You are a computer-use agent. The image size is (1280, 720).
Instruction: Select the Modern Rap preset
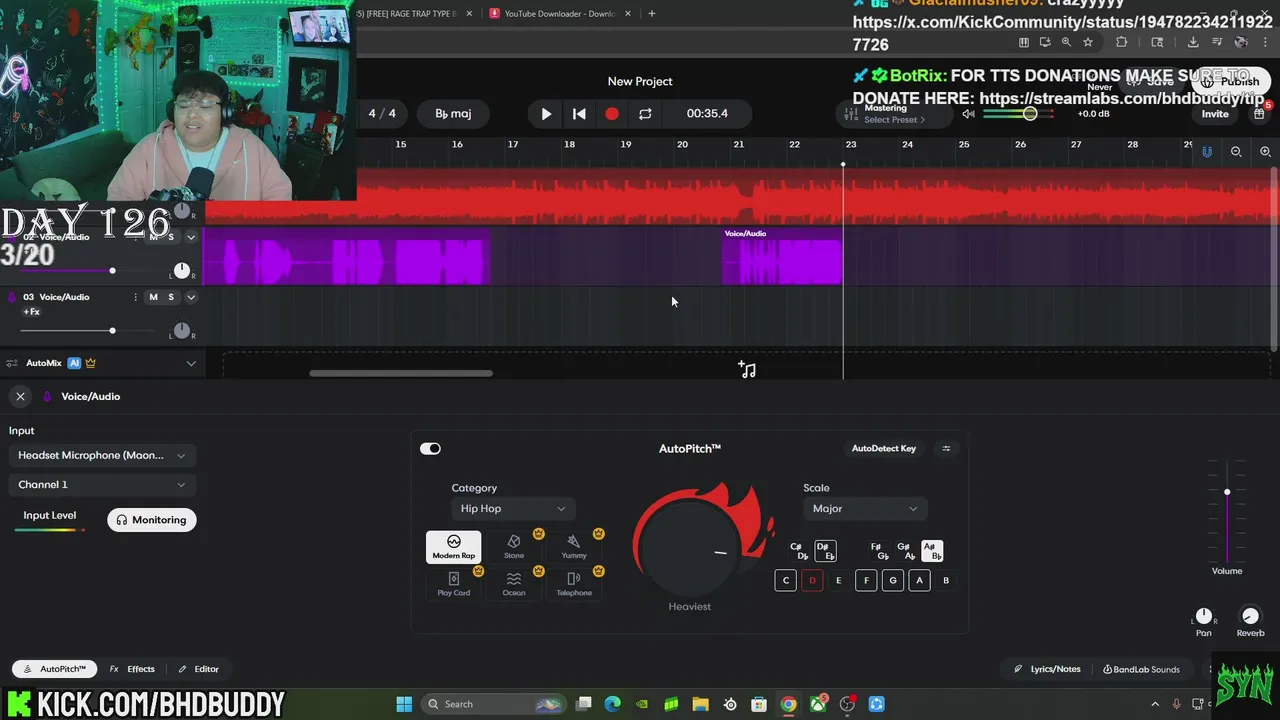point(453,547)
